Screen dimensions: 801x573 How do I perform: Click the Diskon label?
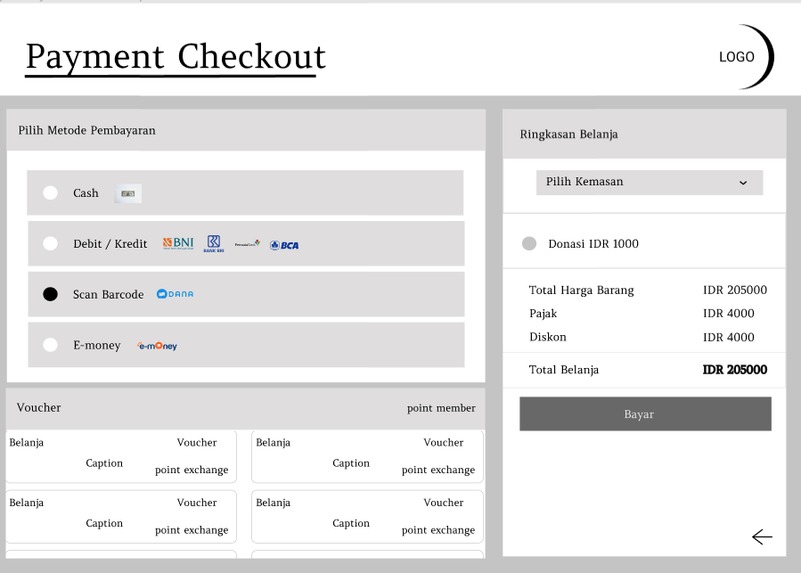click(548, 337)
